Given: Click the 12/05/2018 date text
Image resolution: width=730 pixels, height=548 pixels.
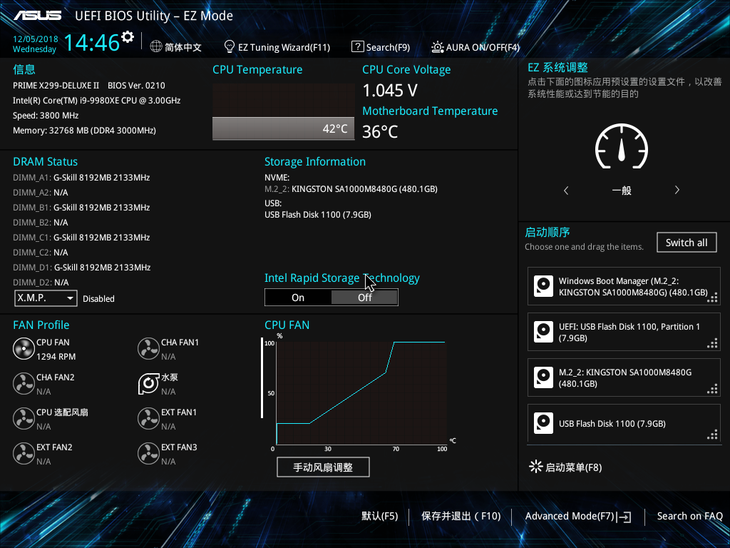Looking at the screenshot, I should click(35, 39).
